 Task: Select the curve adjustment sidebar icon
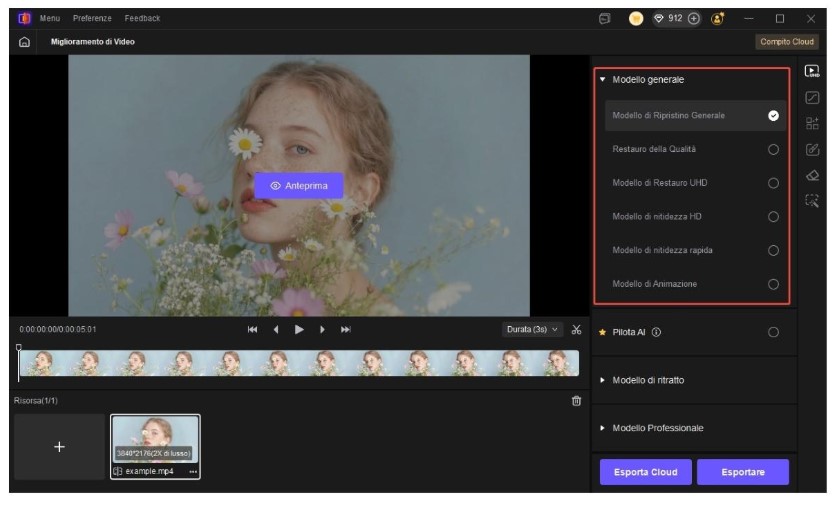[x=812, y=97]
